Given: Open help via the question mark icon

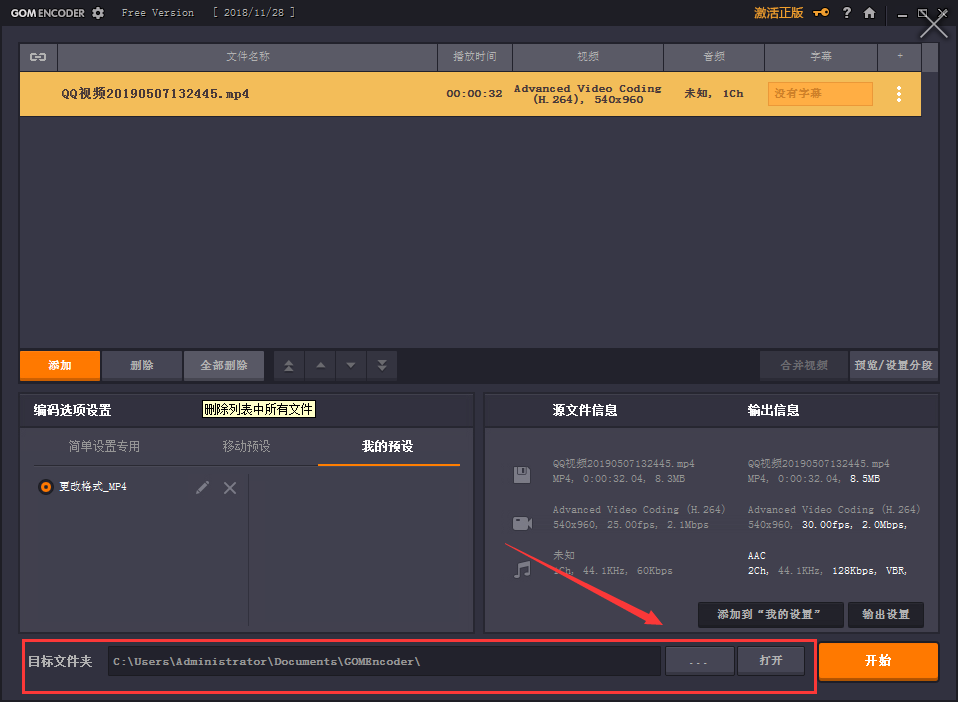Looking at the screenshot, I should (847, 13).
